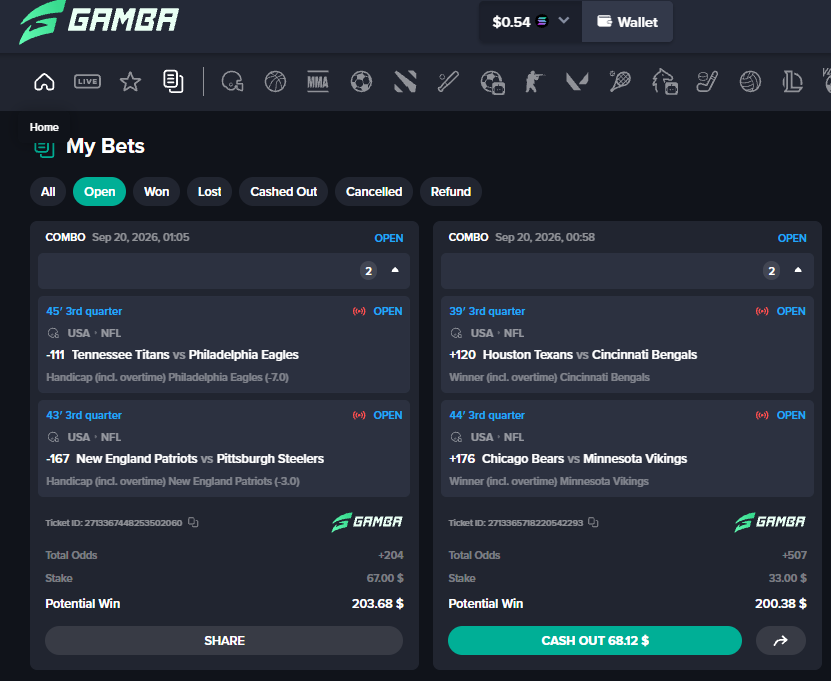Image resolution: width=831 pixels, height=681 pixels.
Task: Click Stake value 67.00 $
Action: pyautogui.click(x=385, y=578)
